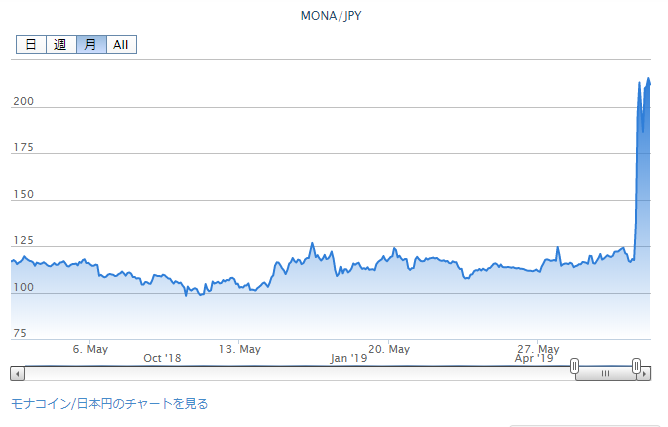Click the 175 y-axis label
The width and height of the screenshot is (668, 427).
(23, 147)
